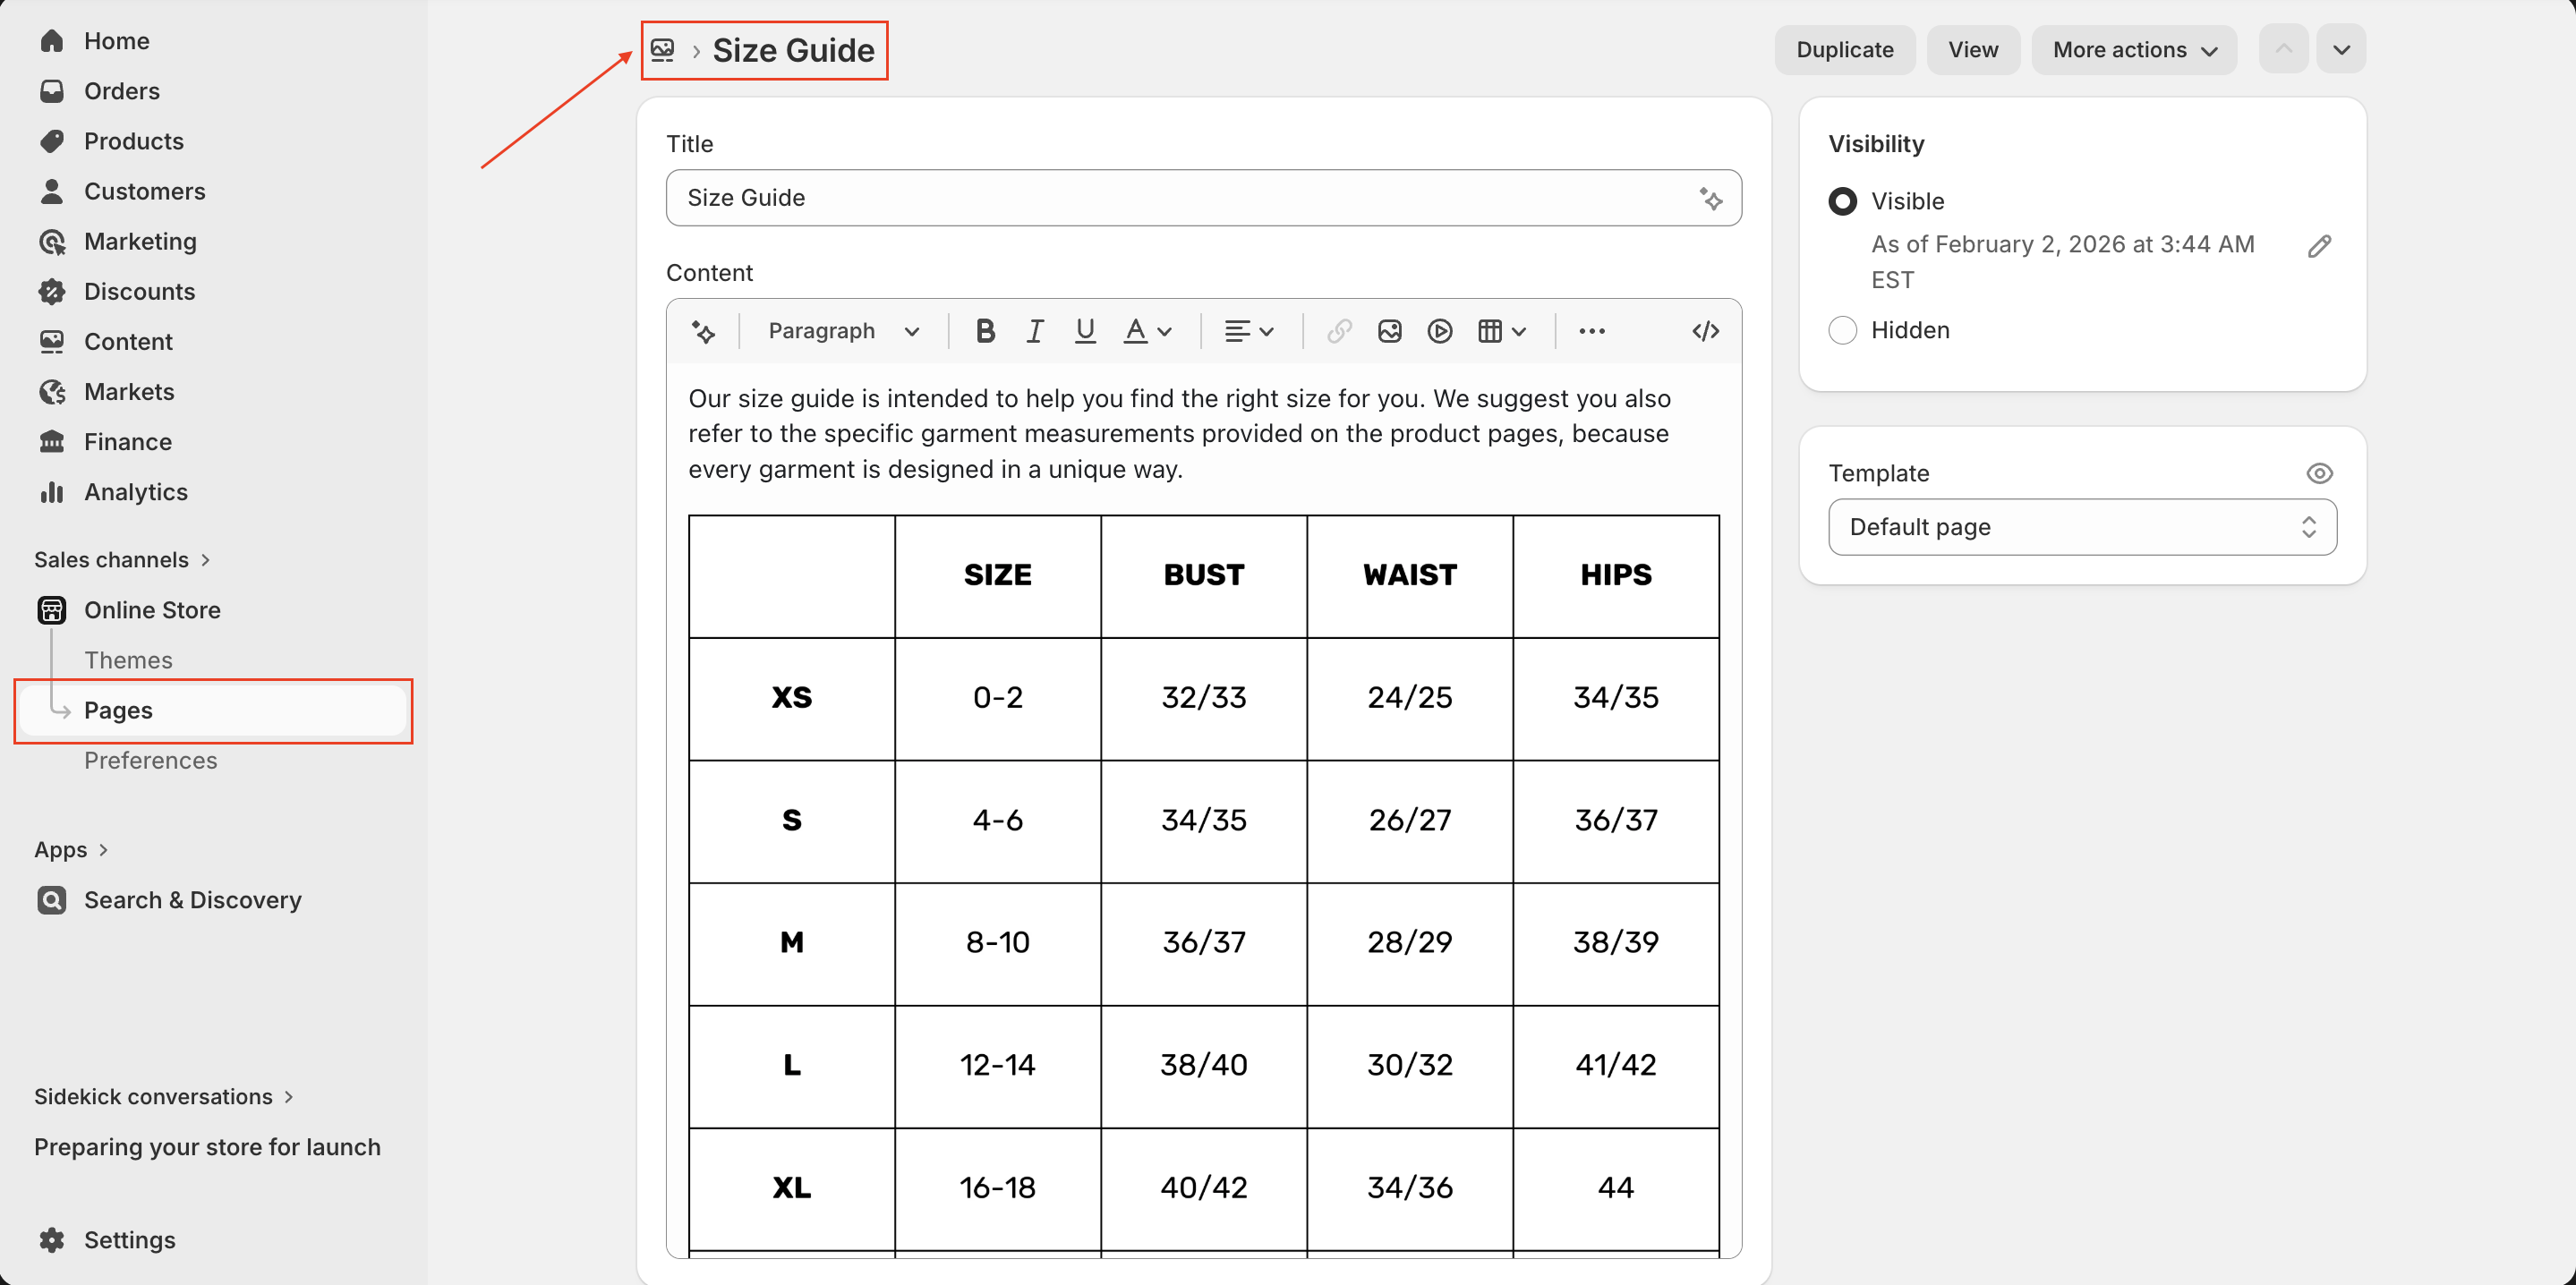Open Pages in the sidebar
This screenshot has width=2576, height=1285.
point(118,710)
